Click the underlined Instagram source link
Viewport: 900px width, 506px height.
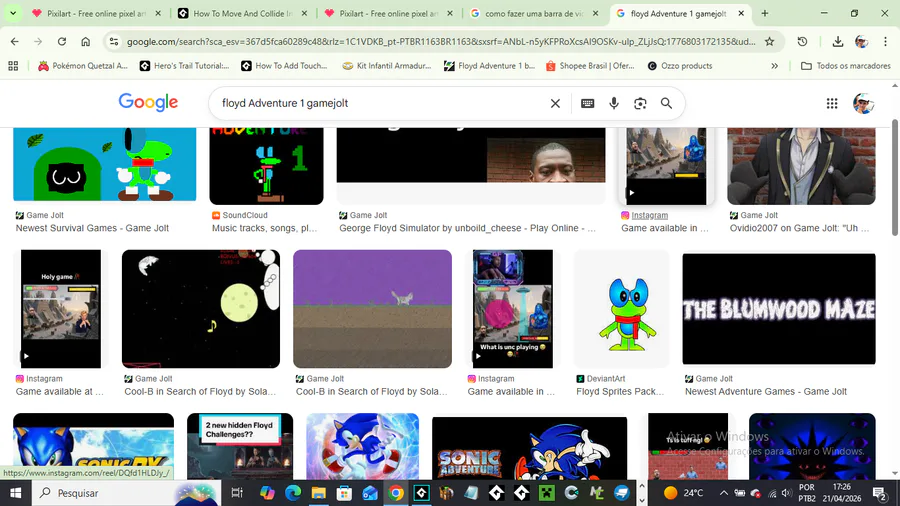[x=649, y=215]
